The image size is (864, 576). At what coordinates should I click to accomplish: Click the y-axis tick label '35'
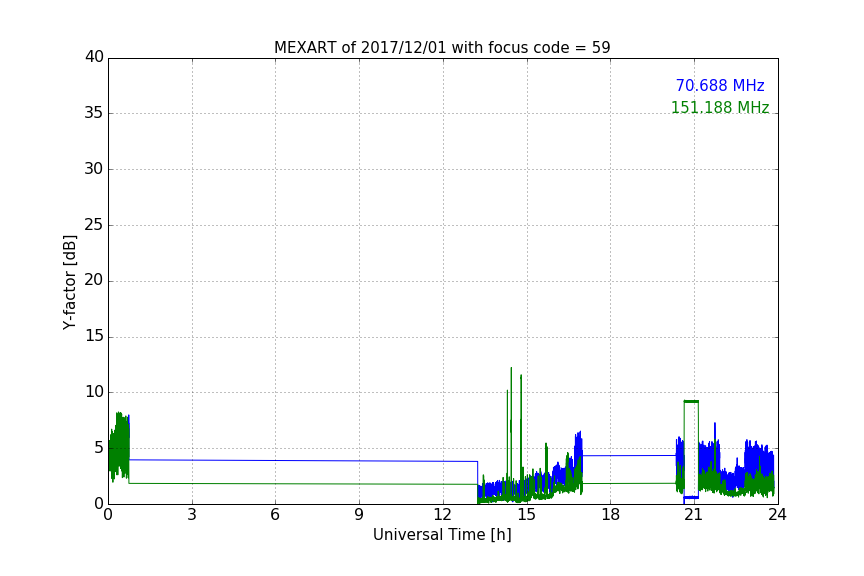[x=94, y=113]
